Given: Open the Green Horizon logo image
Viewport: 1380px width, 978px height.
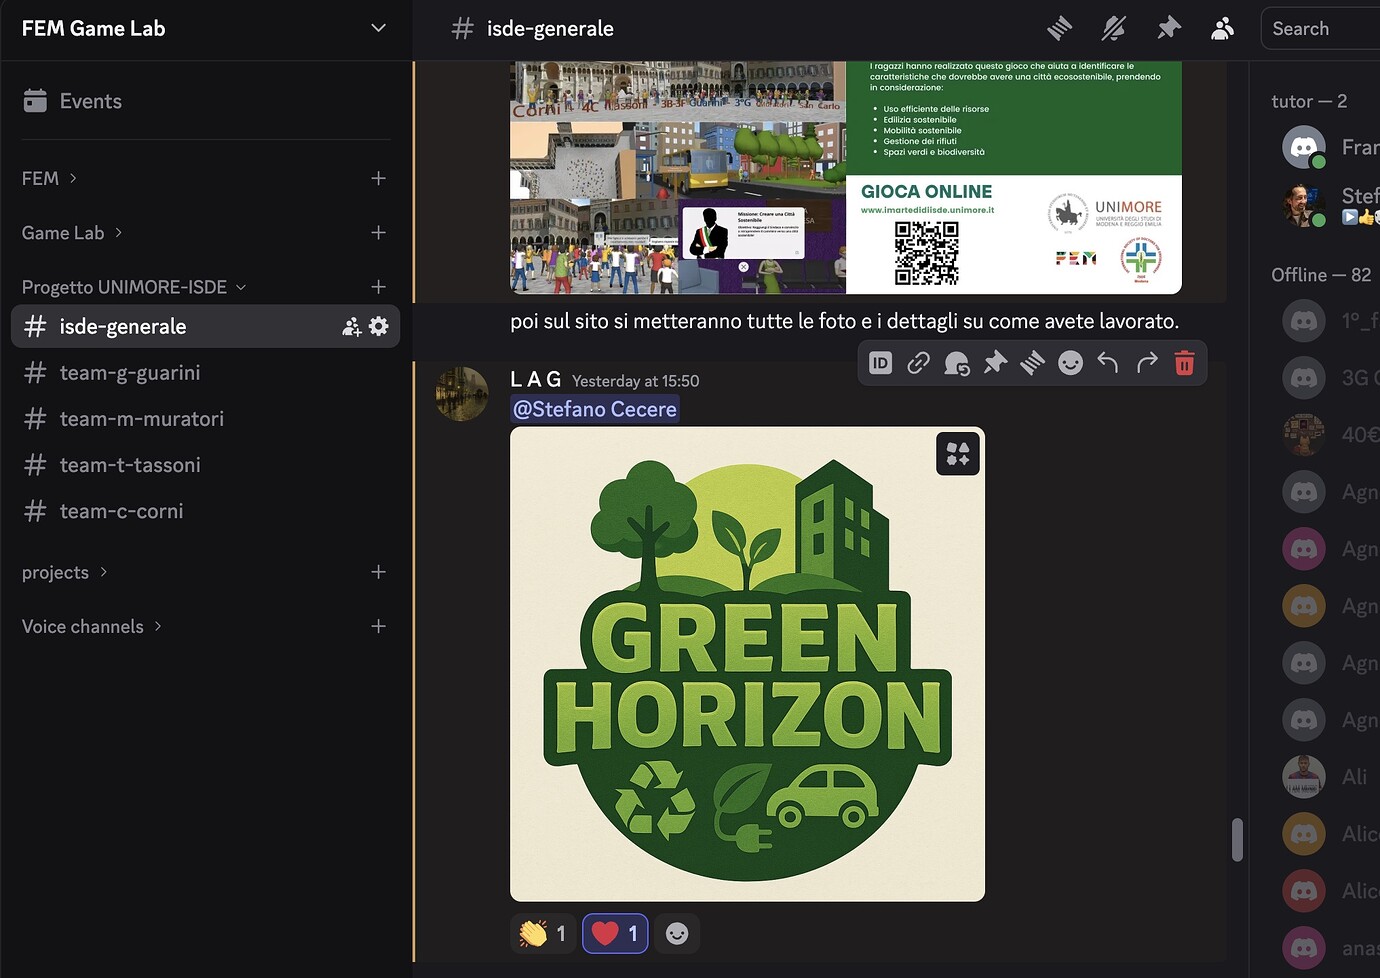Looking at the screenshot, I should [x=747, y=664].
